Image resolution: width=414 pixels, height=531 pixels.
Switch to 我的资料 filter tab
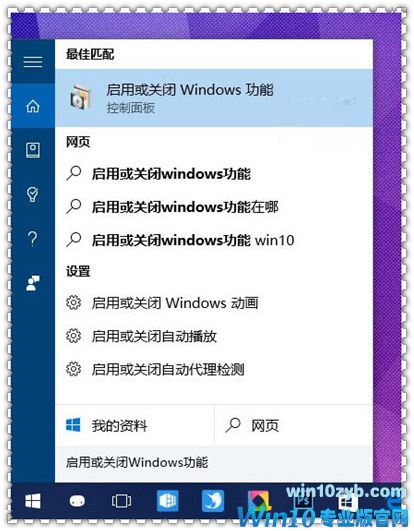135,425
